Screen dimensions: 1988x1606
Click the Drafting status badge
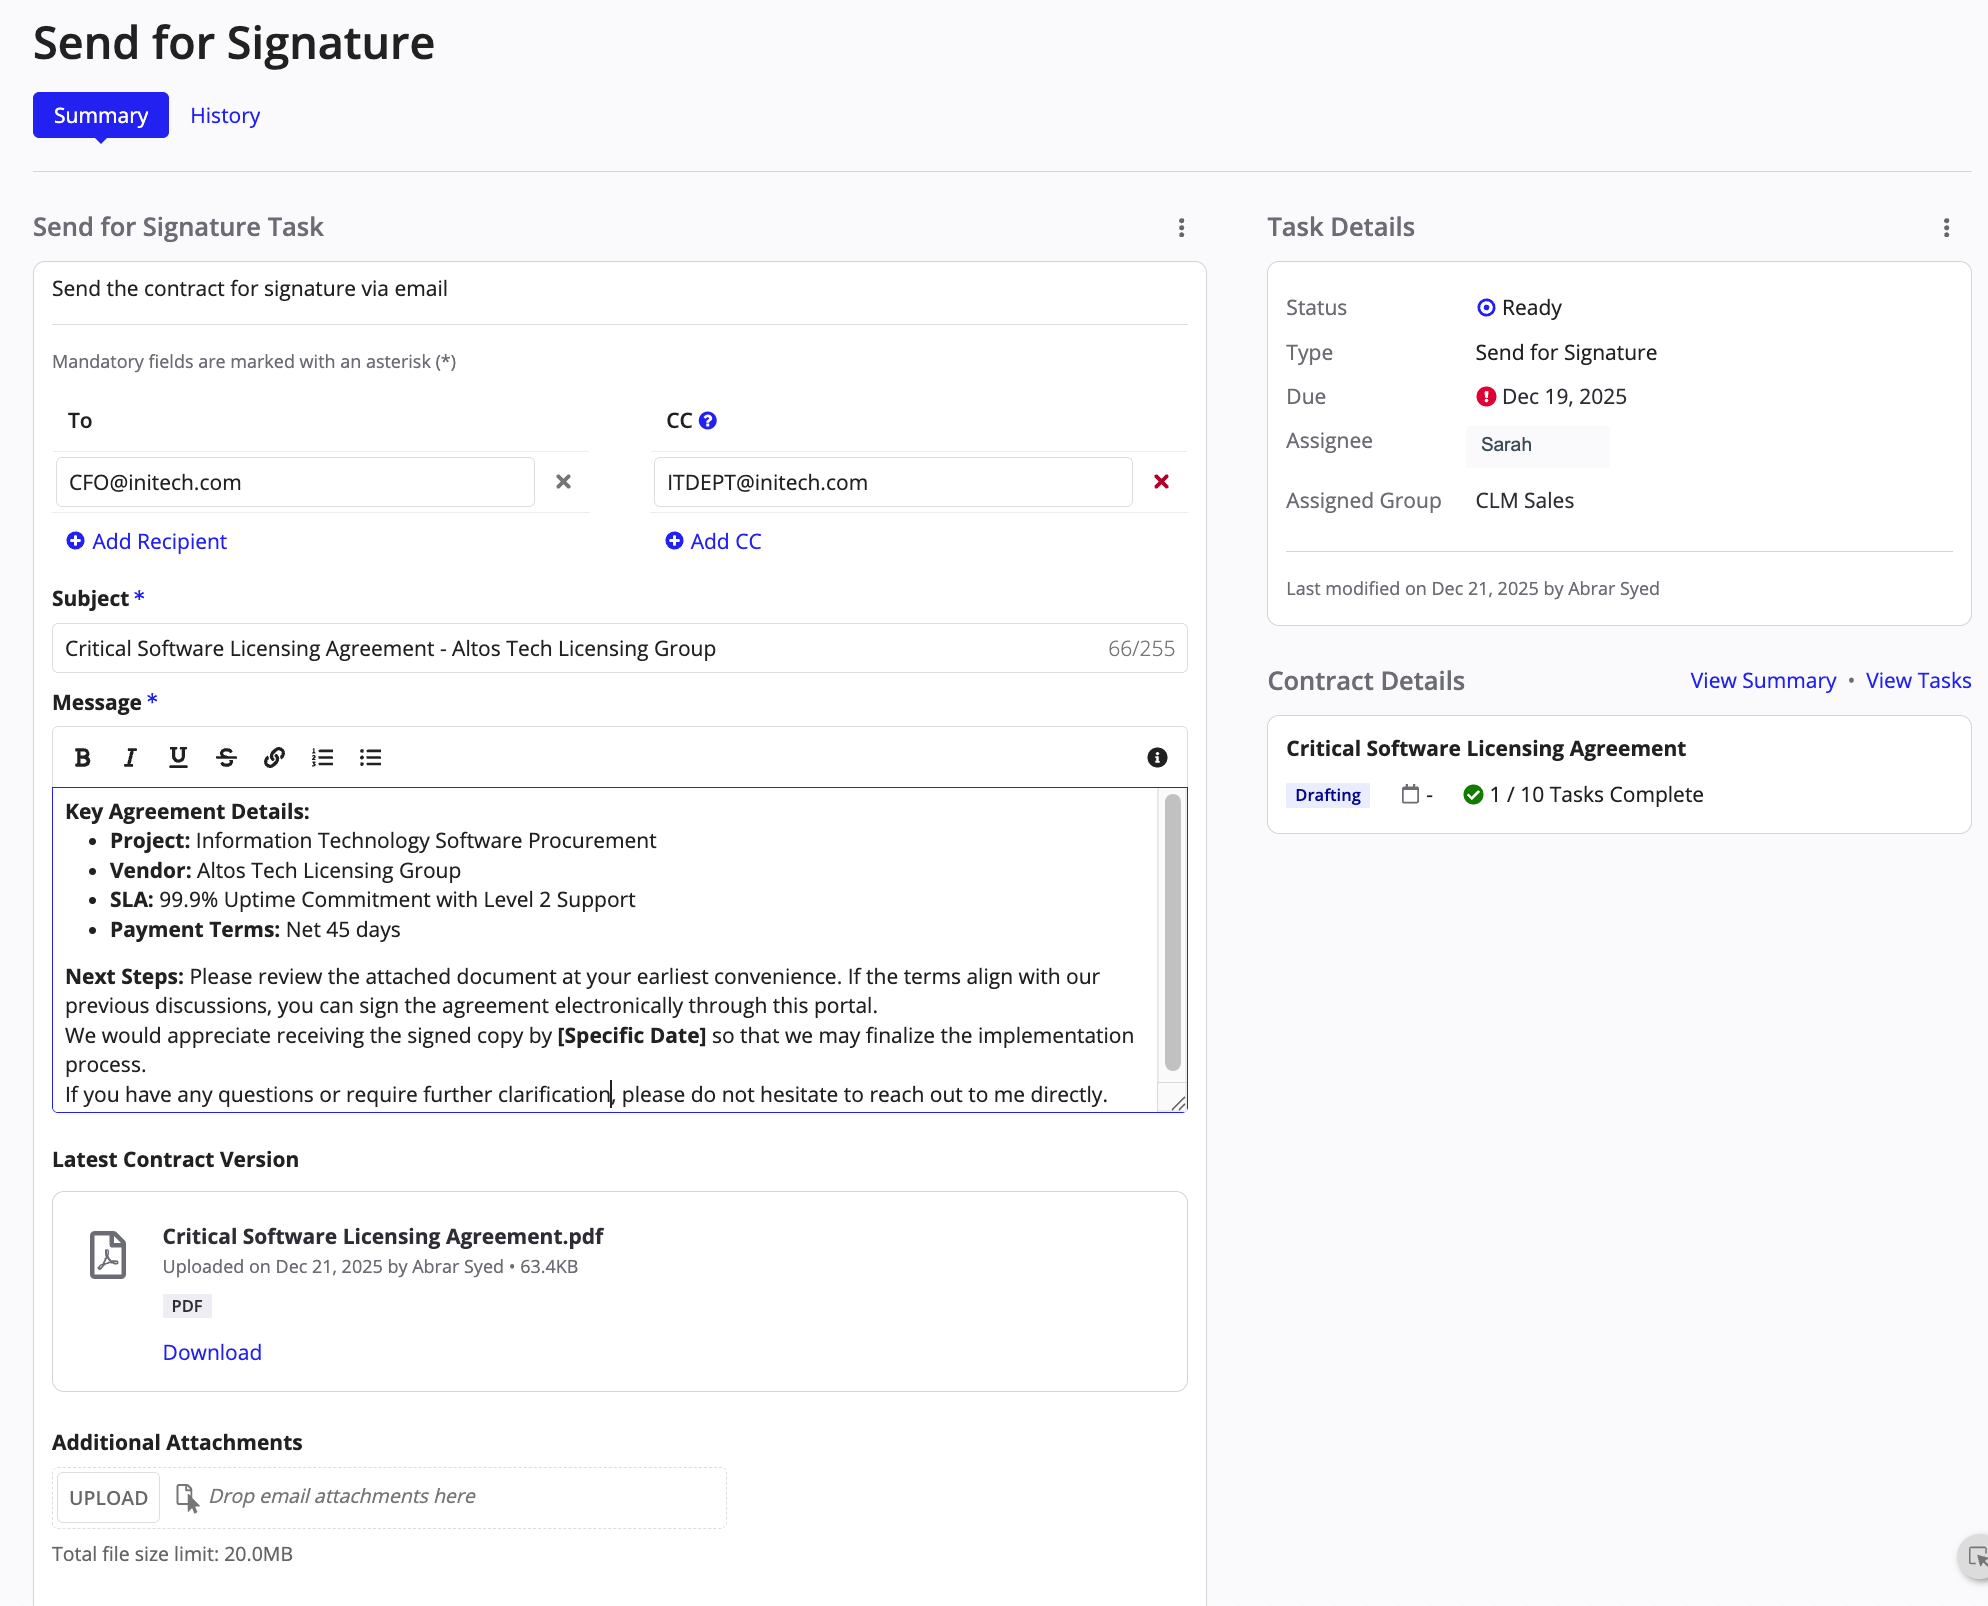[1328, 795]
